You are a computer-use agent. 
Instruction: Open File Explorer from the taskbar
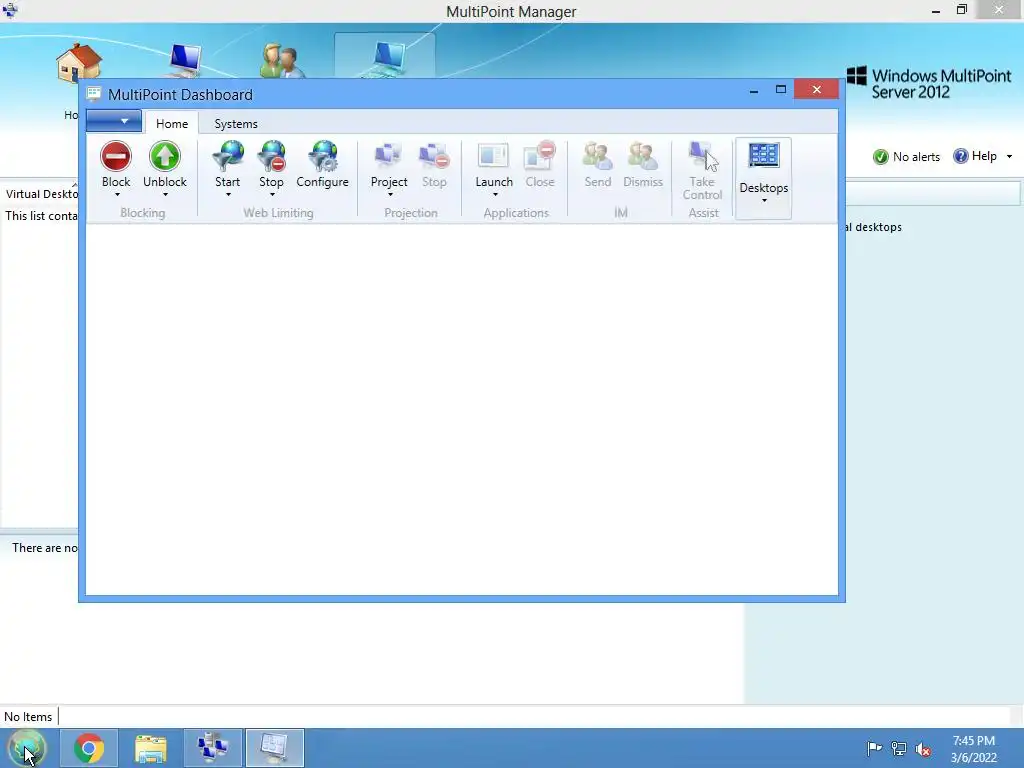151,748
